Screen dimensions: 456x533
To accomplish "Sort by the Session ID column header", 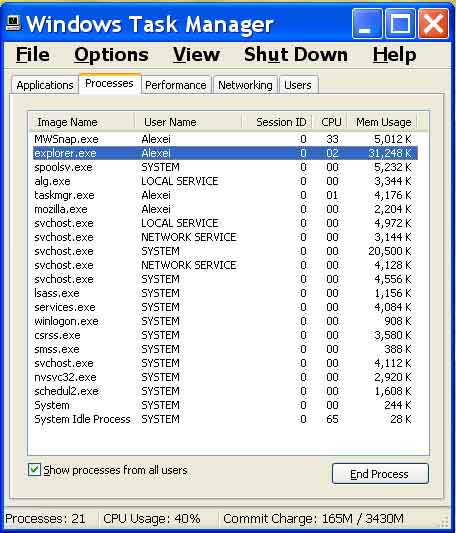I will (x=277, y=122).
